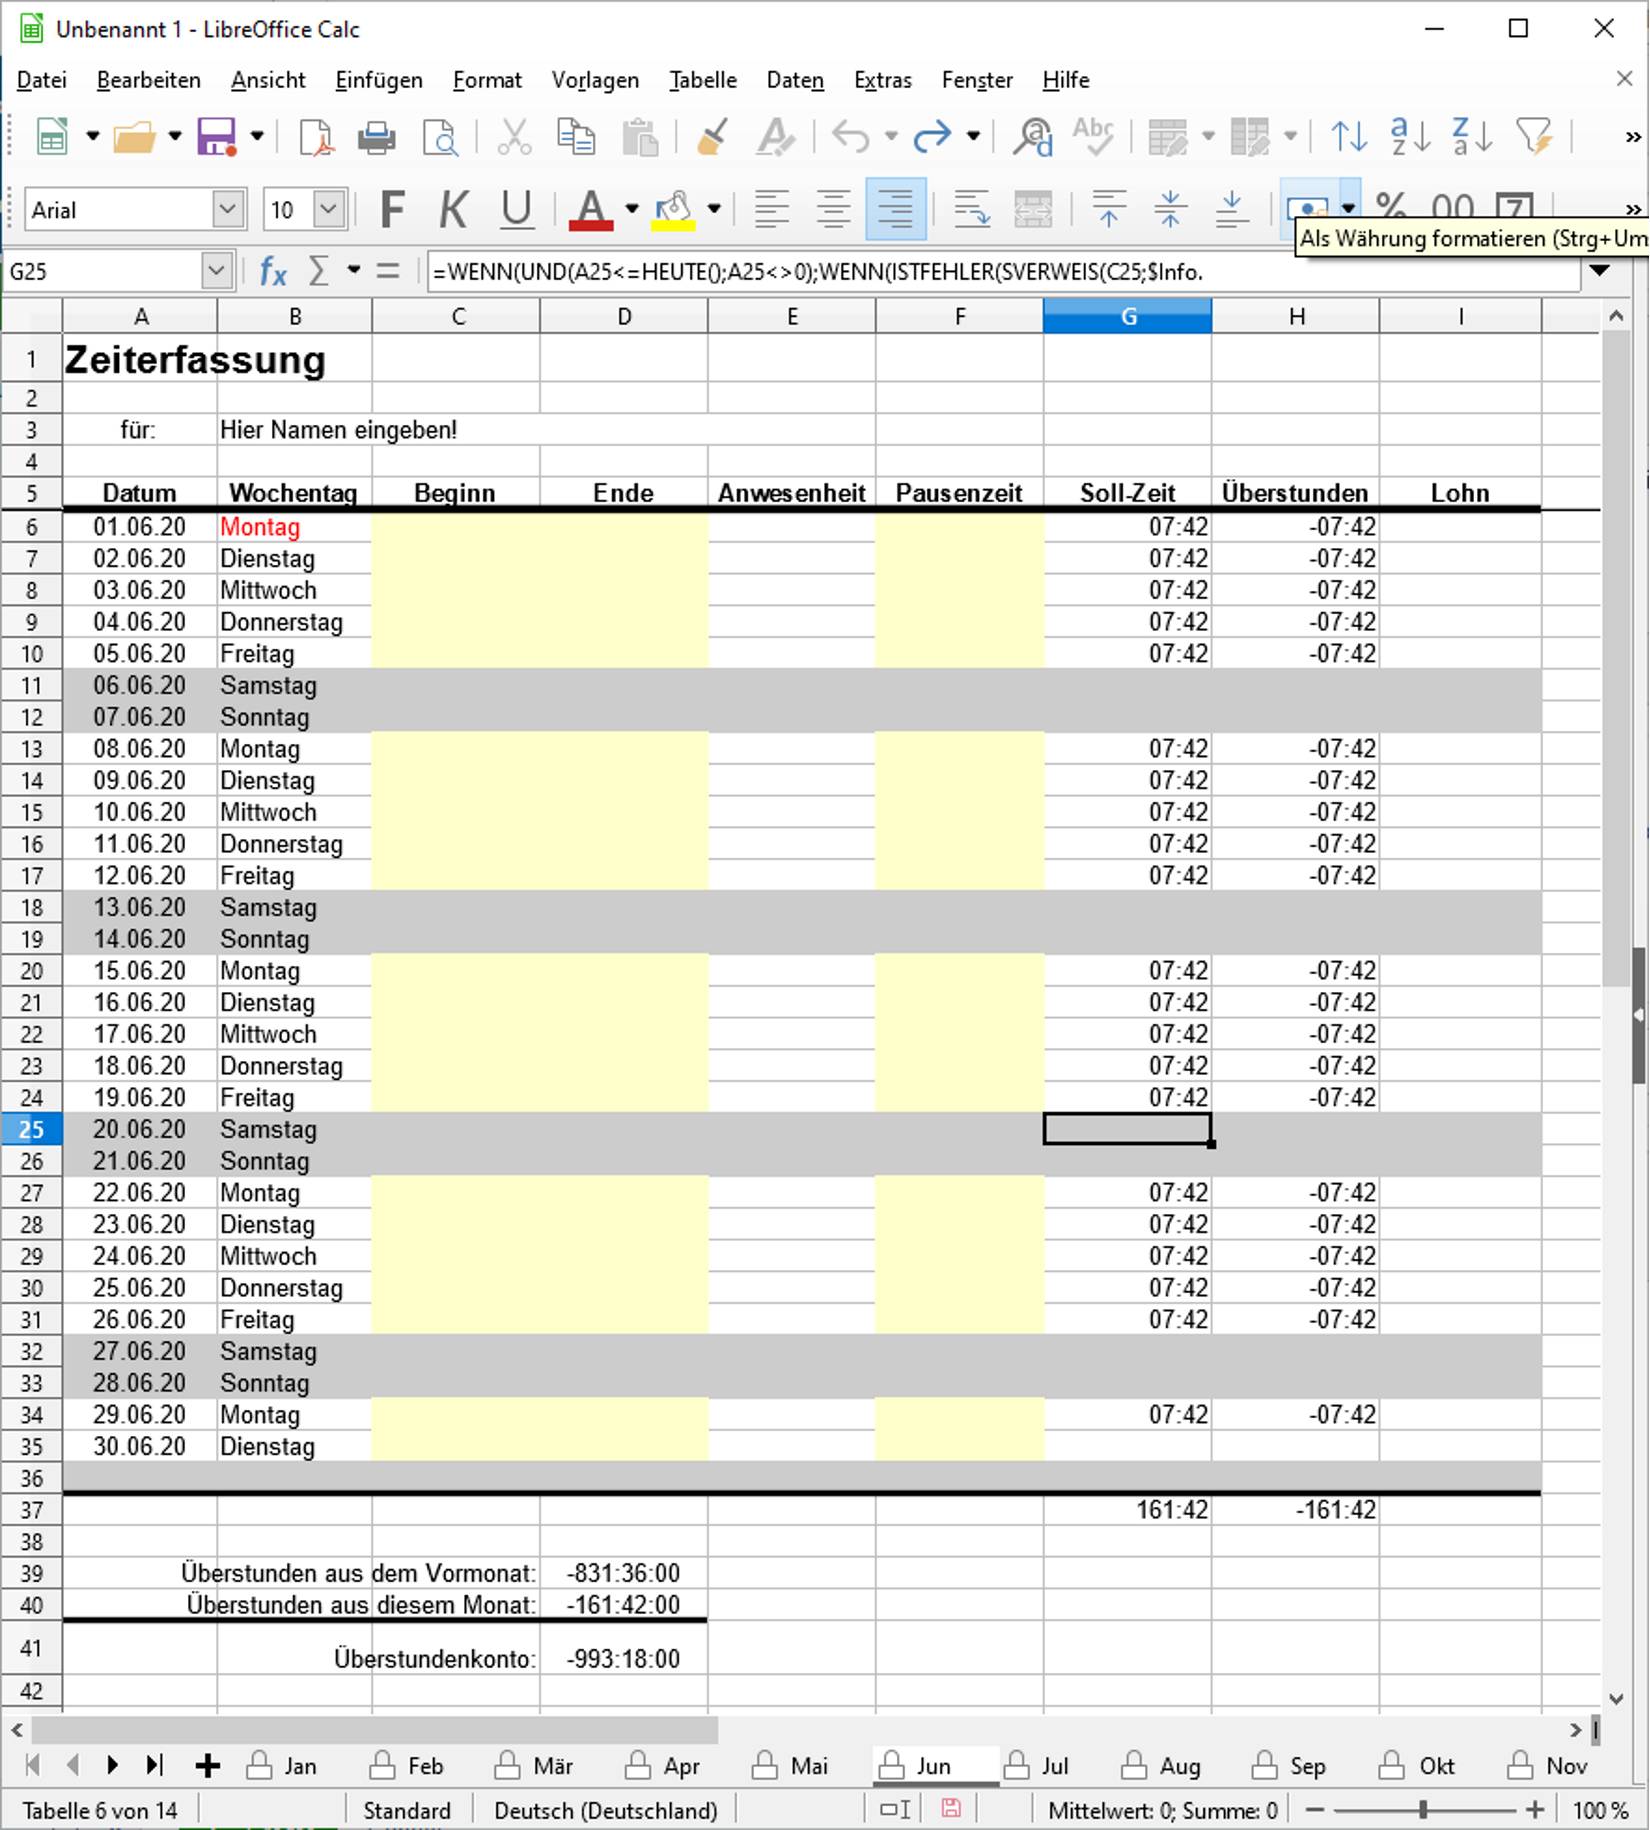This screenshot has width=1650, height=1830.
Task: Copy the selection with the copy icon
Action: [x=576, y=136]
